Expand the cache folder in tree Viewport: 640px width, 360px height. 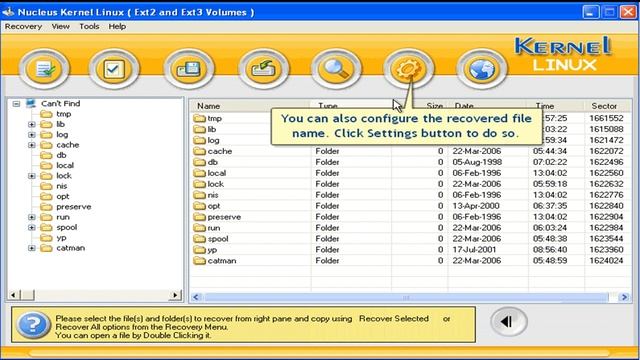[32, 145]
